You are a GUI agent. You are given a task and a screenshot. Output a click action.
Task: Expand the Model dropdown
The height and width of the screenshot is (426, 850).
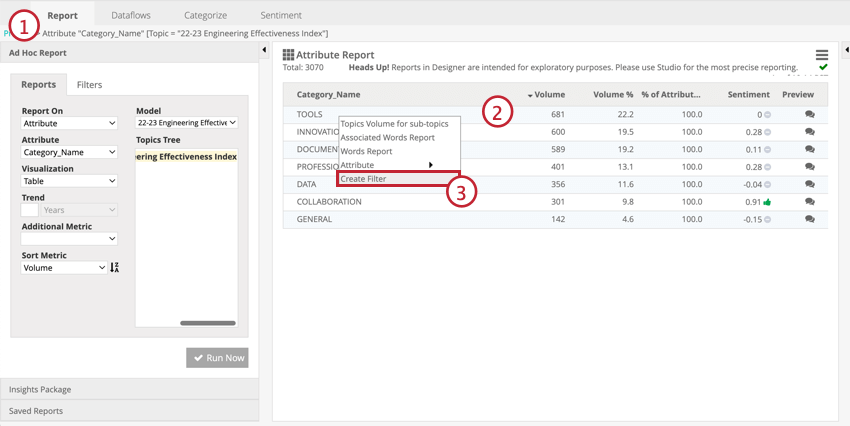[x=187, y=123]
